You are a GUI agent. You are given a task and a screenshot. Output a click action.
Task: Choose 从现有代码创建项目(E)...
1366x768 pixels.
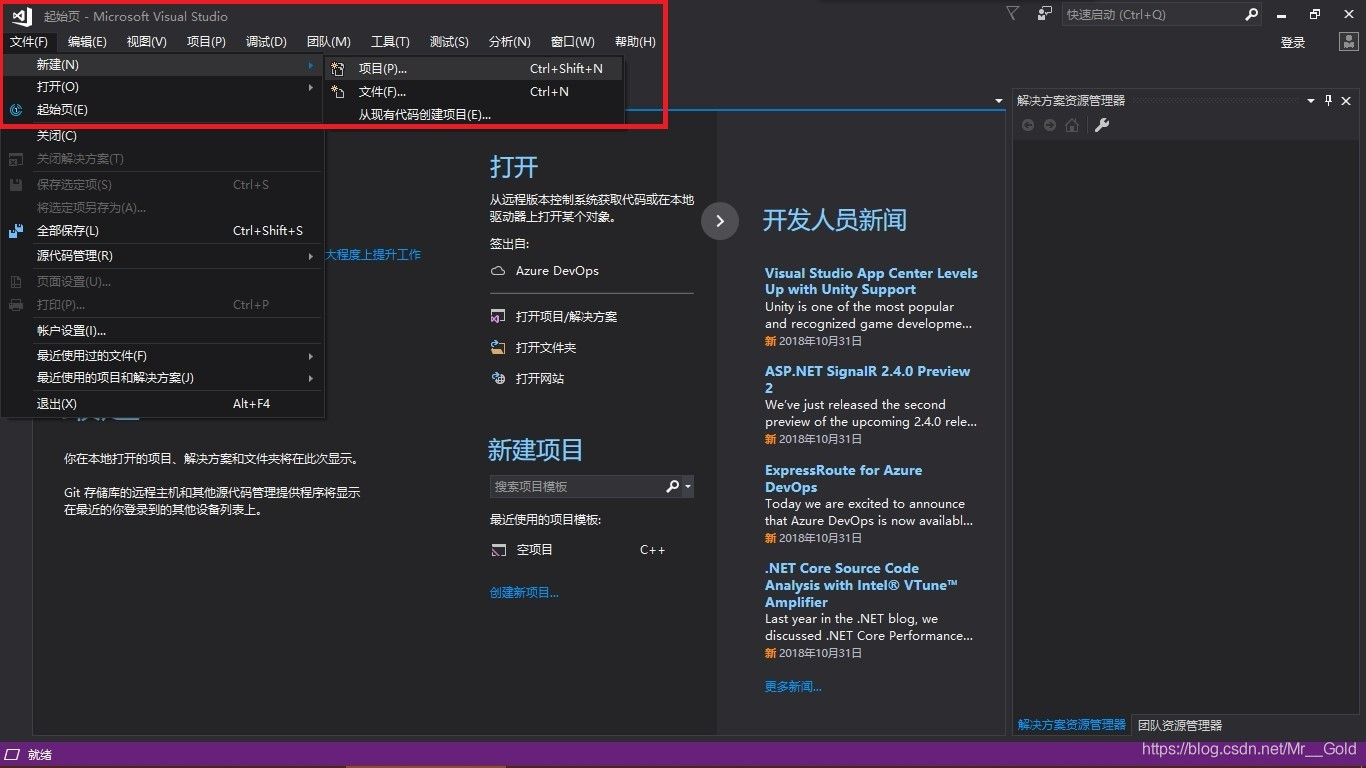click(x=472, y=115)
